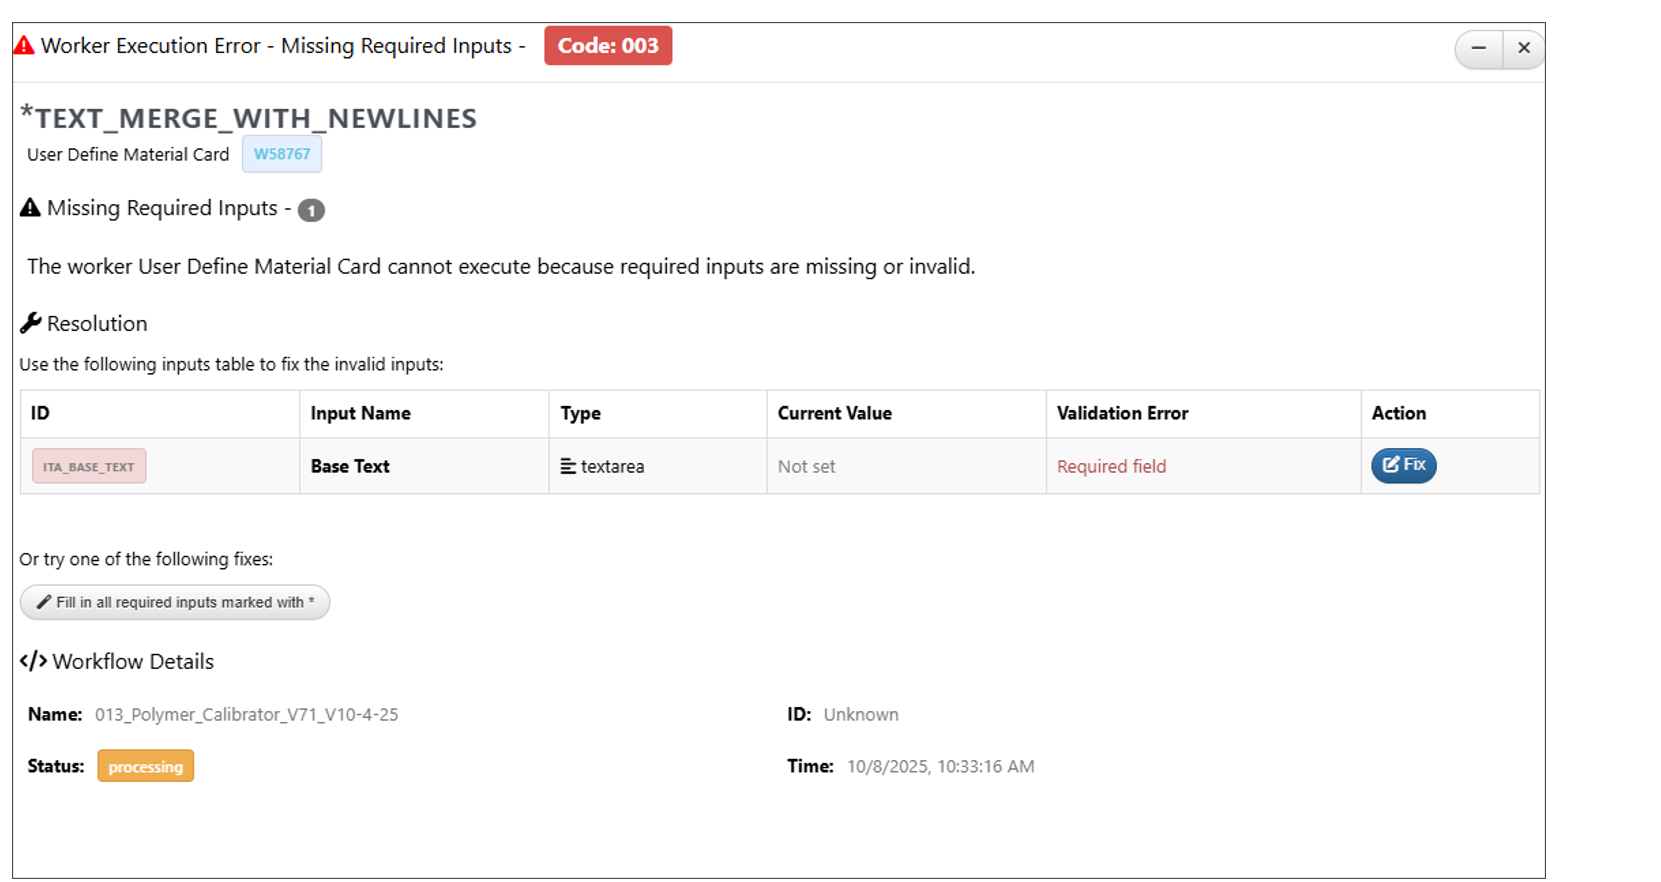Minimize the error dialog

click(x=1478, y=48)
